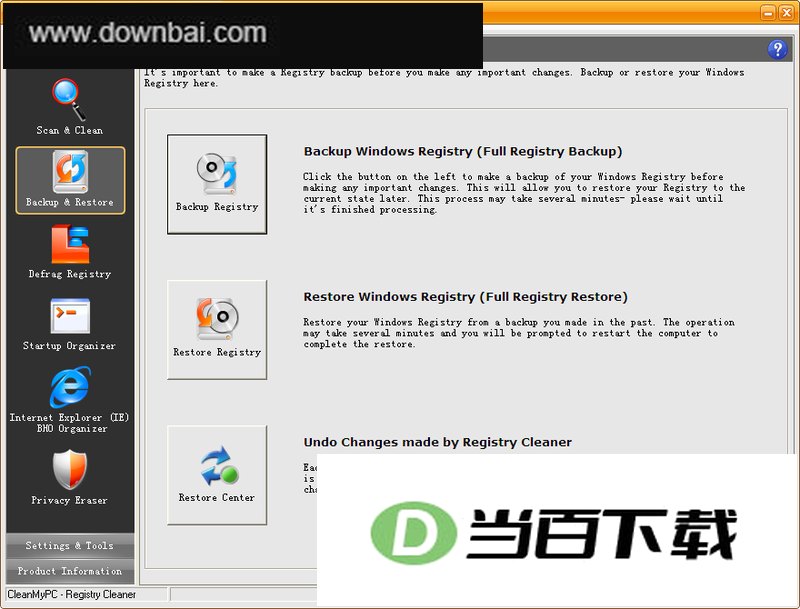Click the Undo Changes made by Registry Cleaner heading
This screenshot has height=609, width=800.
pos(438,442)
